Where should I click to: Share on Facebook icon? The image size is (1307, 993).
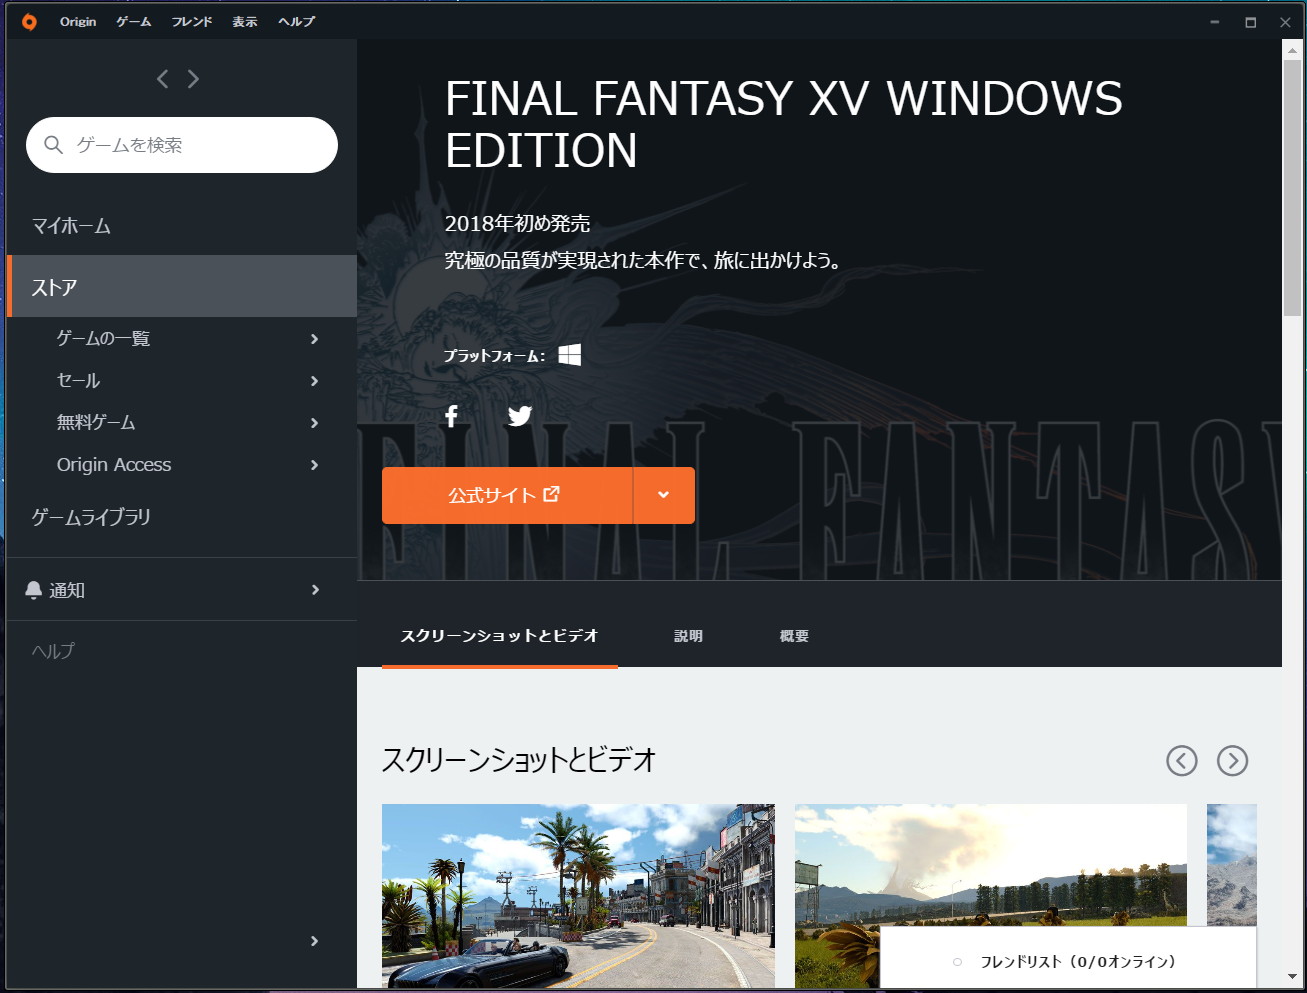[x=452, y=416]
